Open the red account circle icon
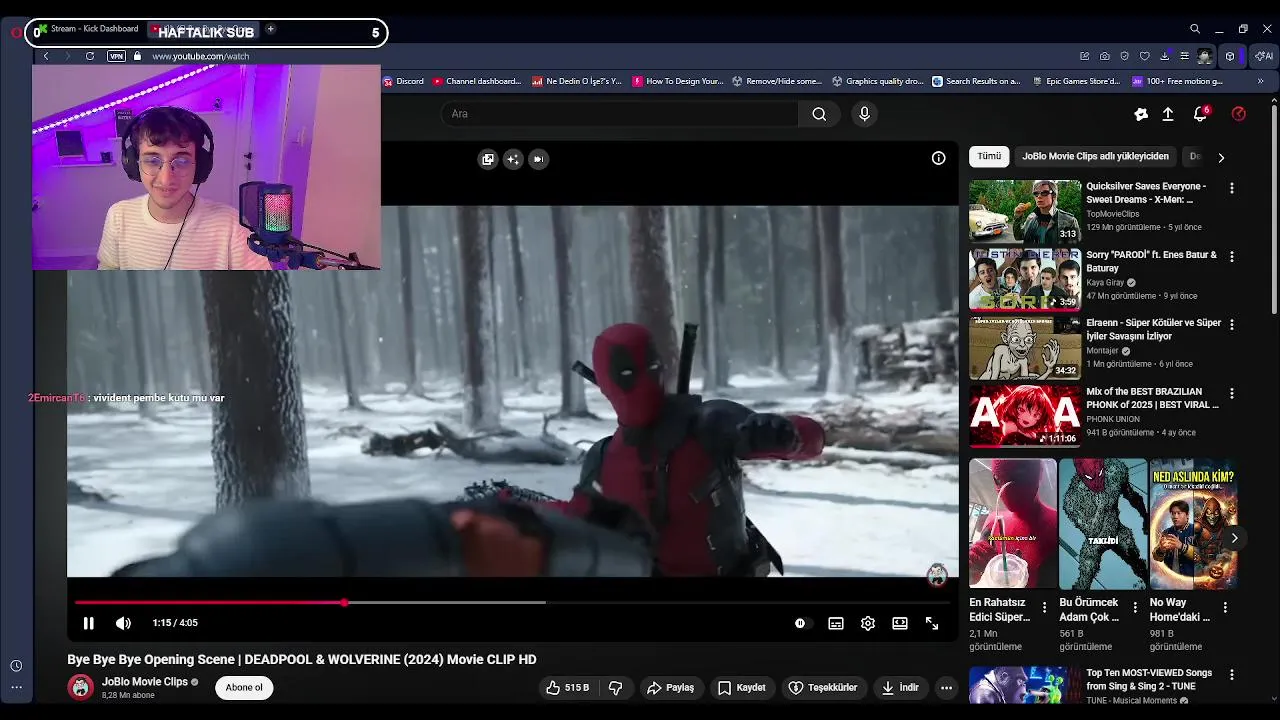The height and width of the screenshot is (720, 1280). click(1239, 114)
